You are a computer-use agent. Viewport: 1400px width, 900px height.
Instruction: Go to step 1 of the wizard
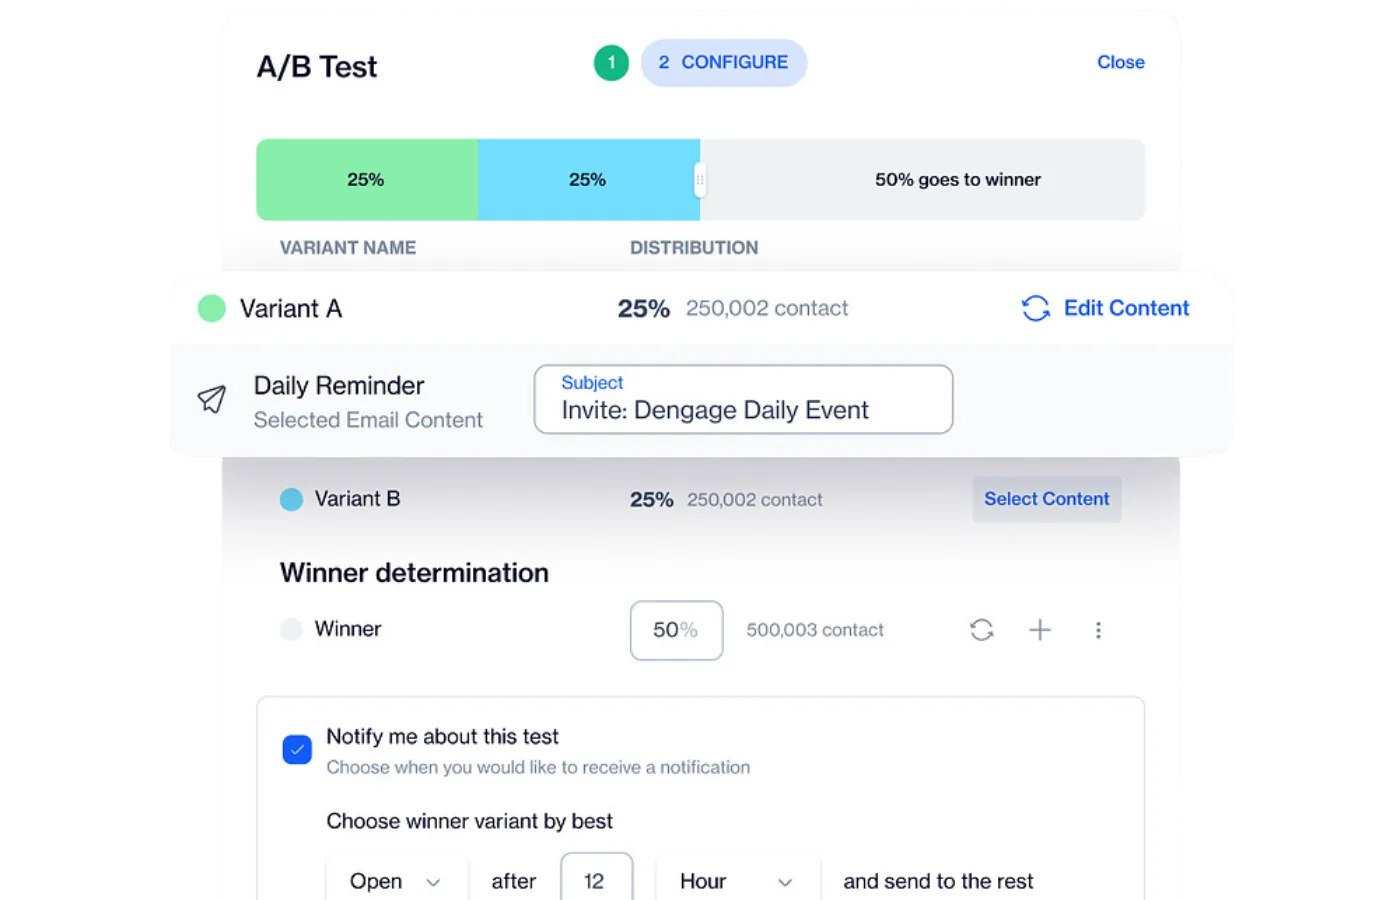coord(611,62)
